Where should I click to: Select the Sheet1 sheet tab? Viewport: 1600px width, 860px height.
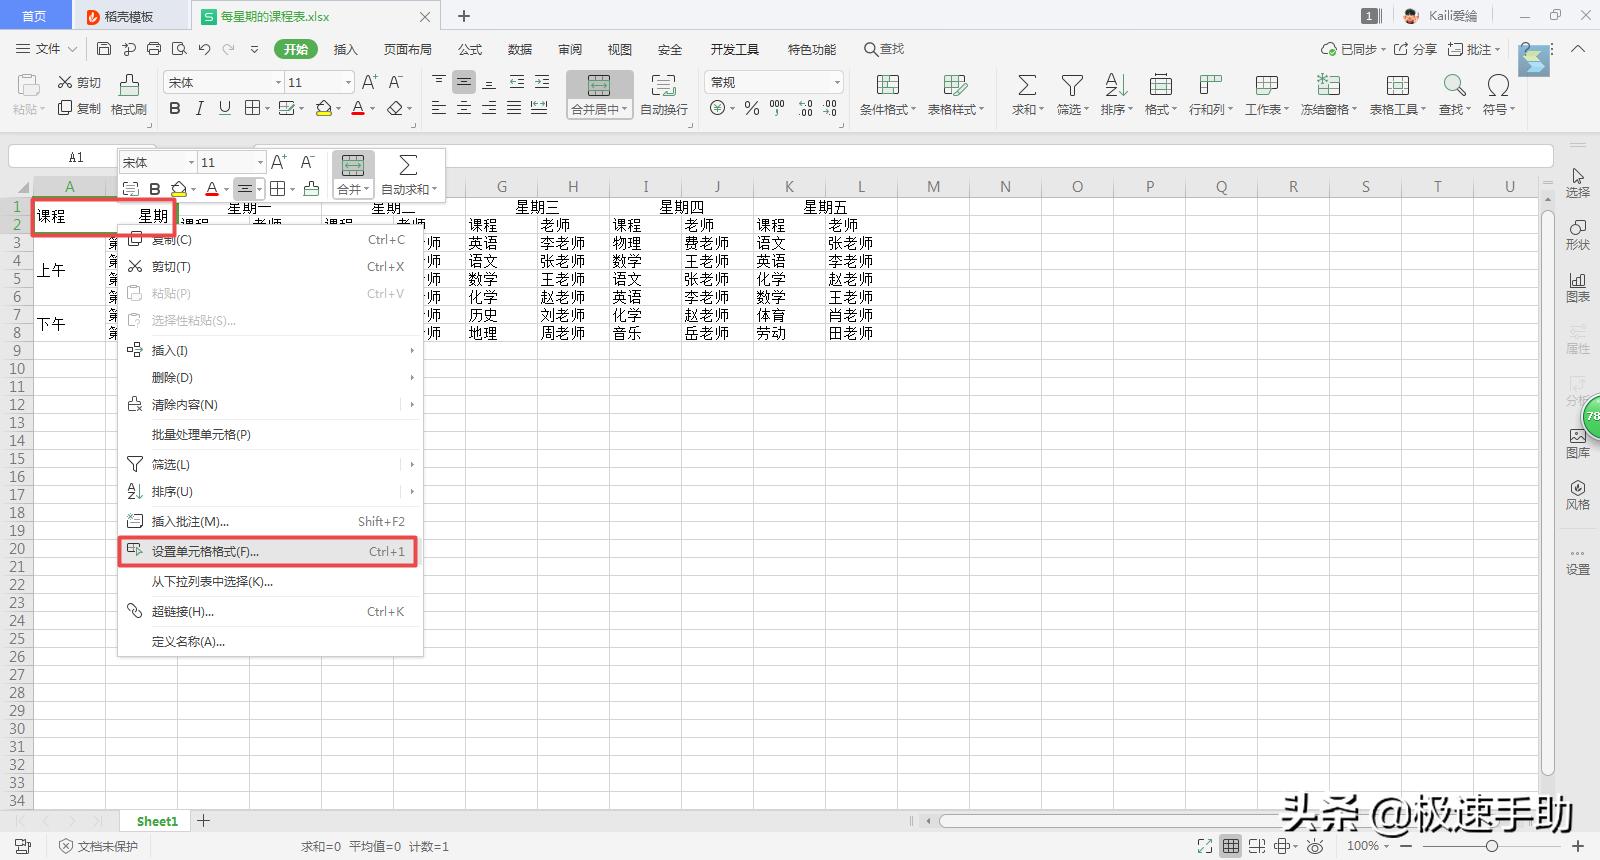coord(157,821)
